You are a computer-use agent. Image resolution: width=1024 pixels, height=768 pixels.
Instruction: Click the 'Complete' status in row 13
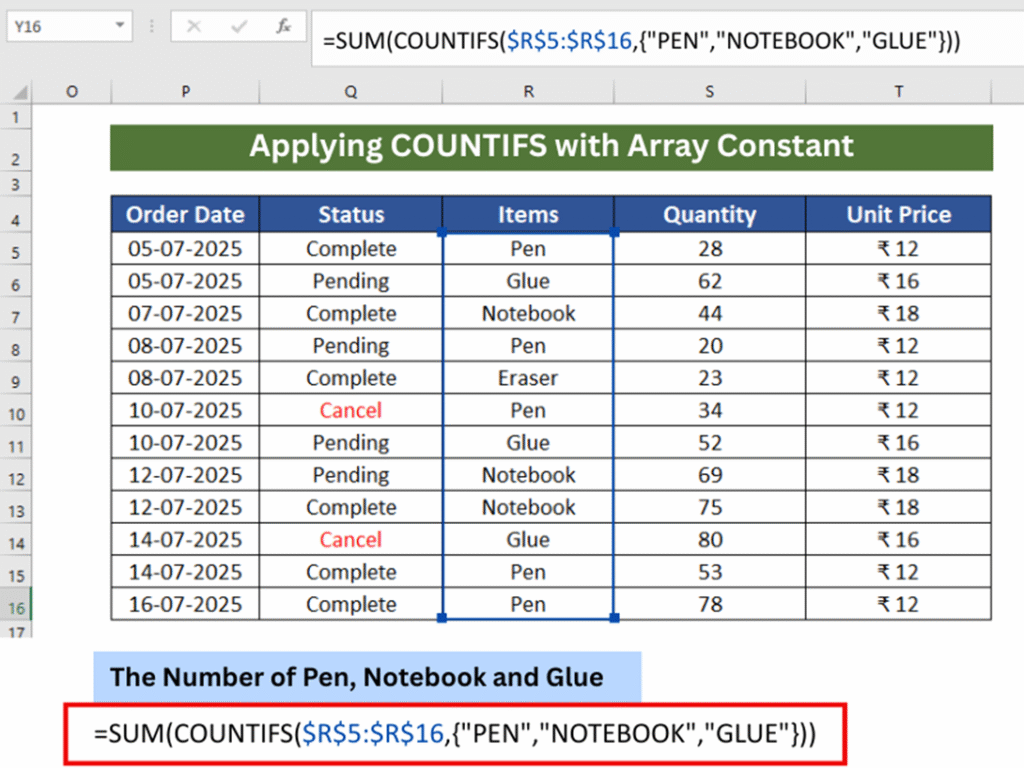click(x=351, y=507)
